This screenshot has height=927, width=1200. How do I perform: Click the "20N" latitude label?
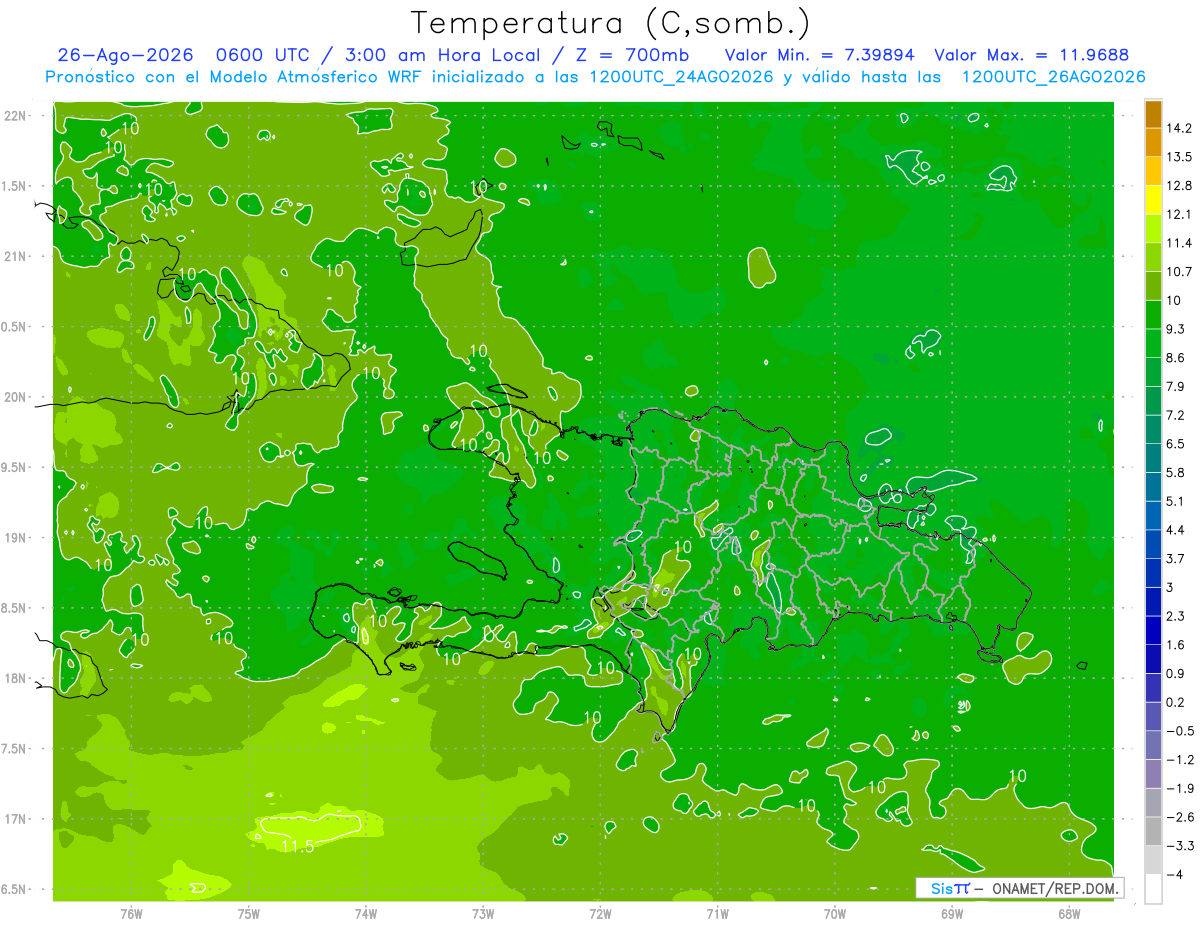pyautogui.click(x=15, y=397)
